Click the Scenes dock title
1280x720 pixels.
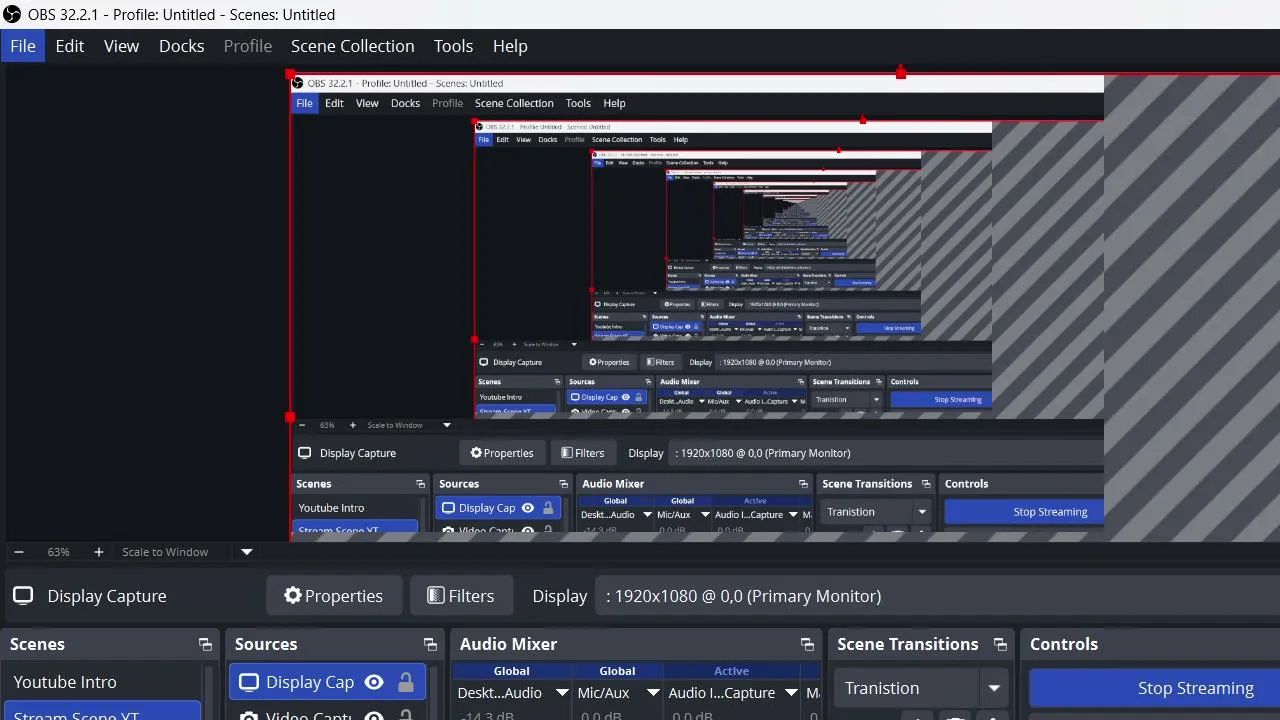(x=37, y=644)
